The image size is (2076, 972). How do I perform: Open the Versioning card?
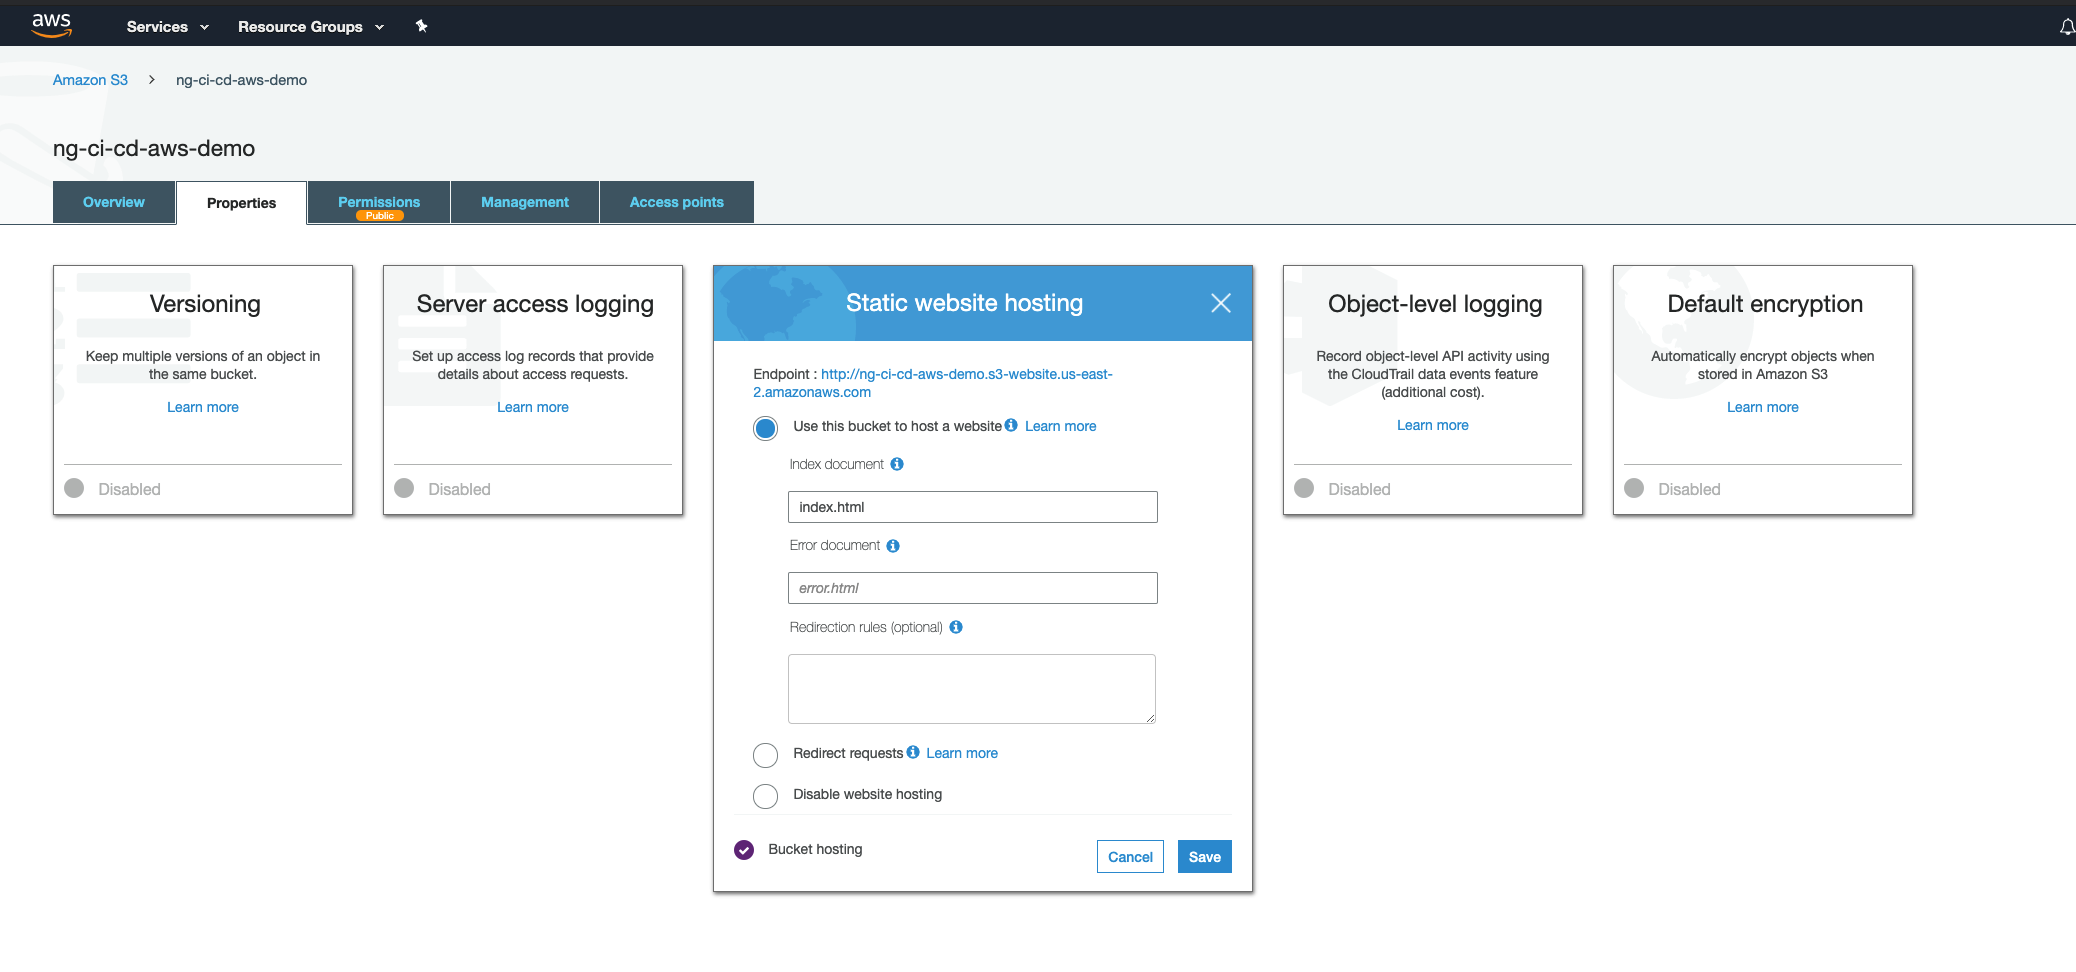[203, 390]
